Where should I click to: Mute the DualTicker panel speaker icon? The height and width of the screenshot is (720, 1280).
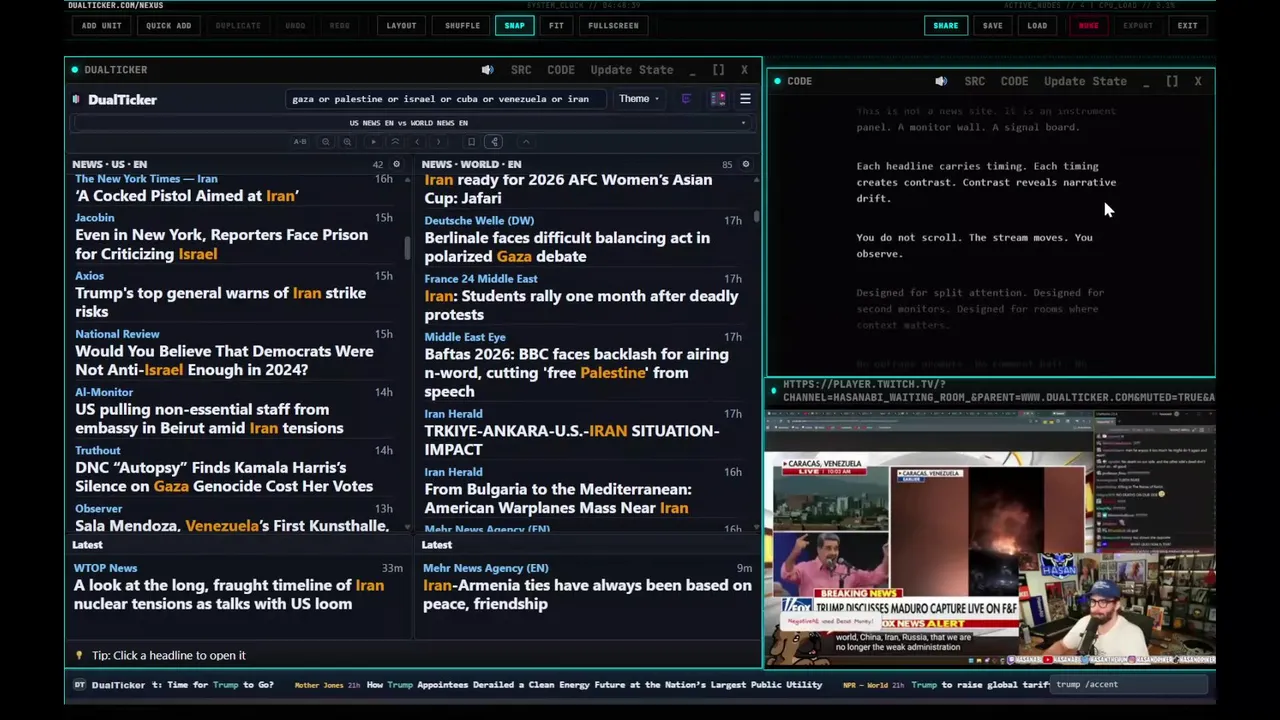coord(487,70)
